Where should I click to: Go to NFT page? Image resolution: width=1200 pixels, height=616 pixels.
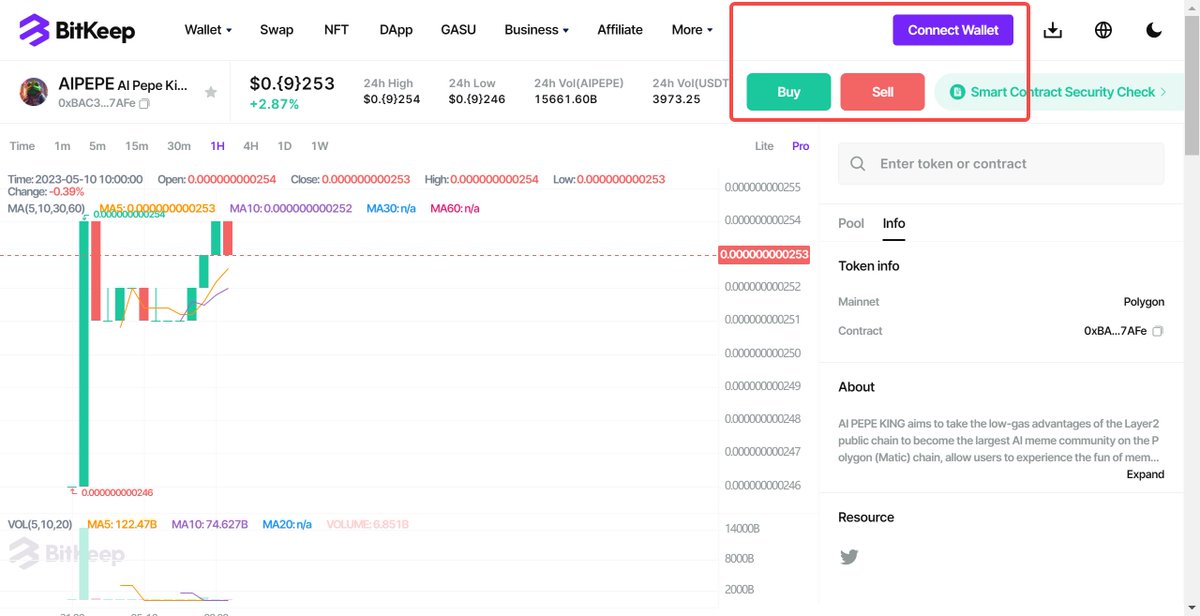[337, 30]
